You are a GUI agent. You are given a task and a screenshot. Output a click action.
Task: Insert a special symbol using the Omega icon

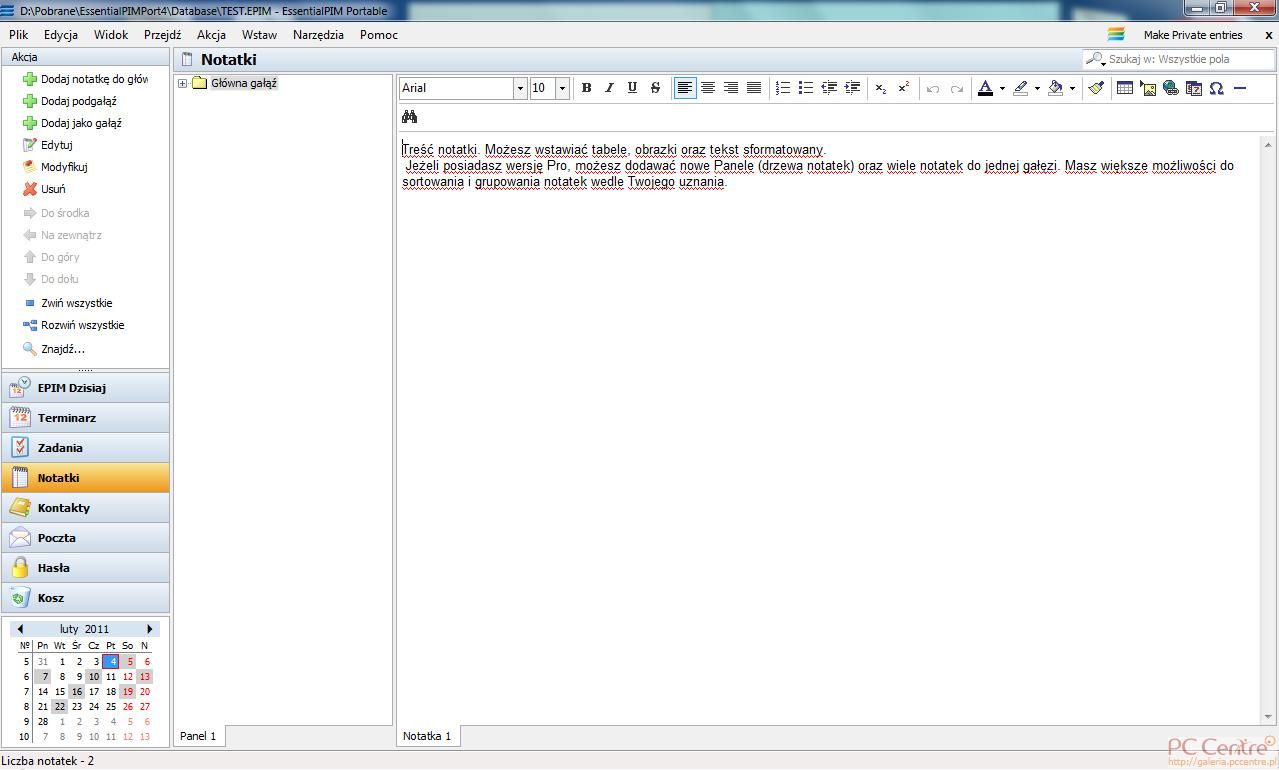click(1216, 88)
